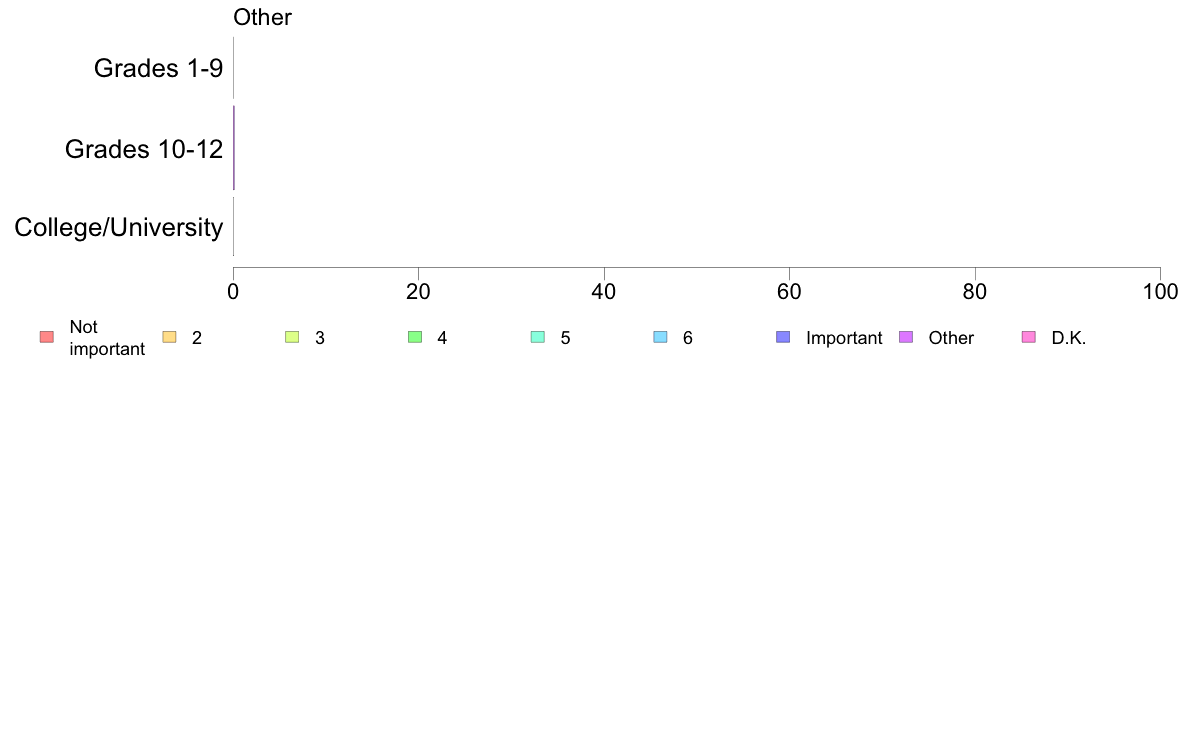Viewport: 1188px width, 736px height.
Task: Click the orange legend swatch for 2
Action: (170, 337)
